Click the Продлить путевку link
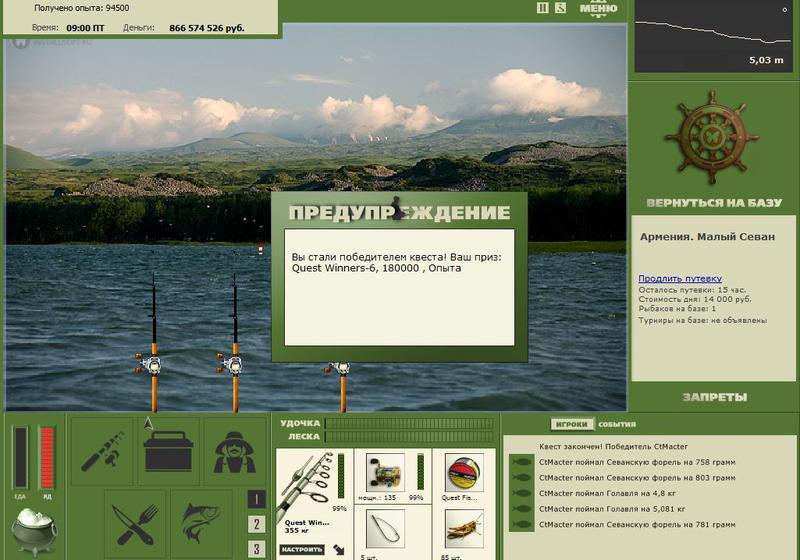Screen dimensions: 800x560 (680, 278)
